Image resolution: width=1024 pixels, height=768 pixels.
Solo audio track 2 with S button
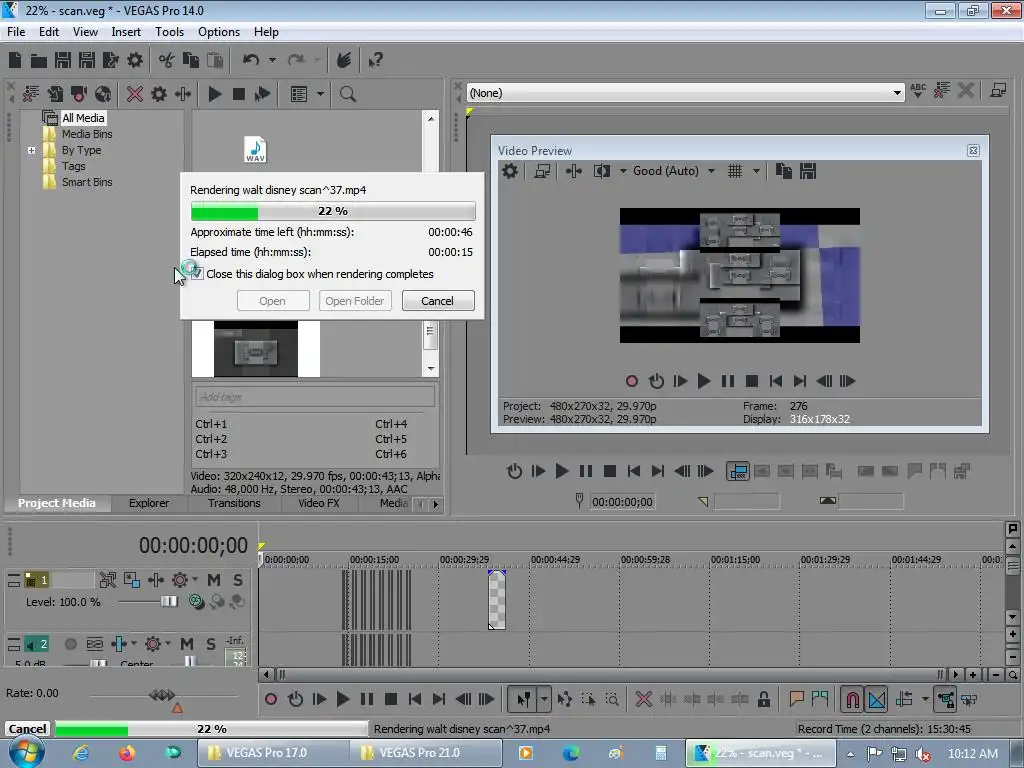tap(210, 644)
